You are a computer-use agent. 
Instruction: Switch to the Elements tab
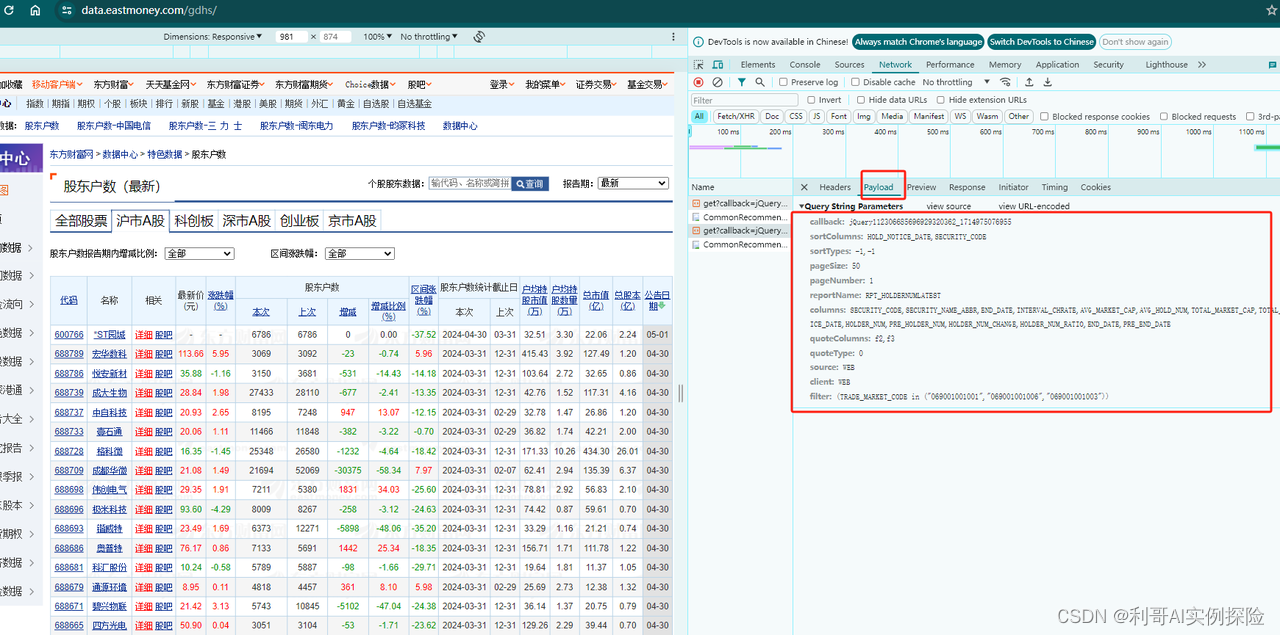(758, 64)
